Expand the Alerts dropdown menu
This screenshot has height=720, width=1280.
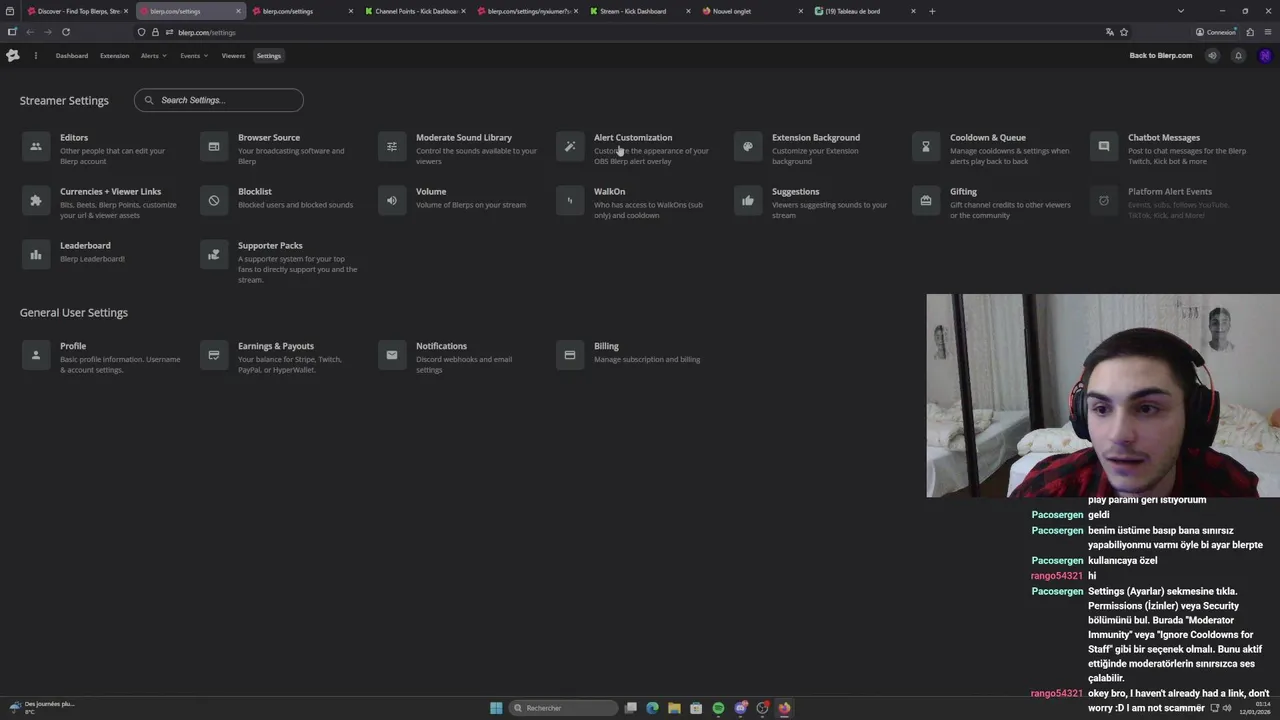[x=154, y=56]
